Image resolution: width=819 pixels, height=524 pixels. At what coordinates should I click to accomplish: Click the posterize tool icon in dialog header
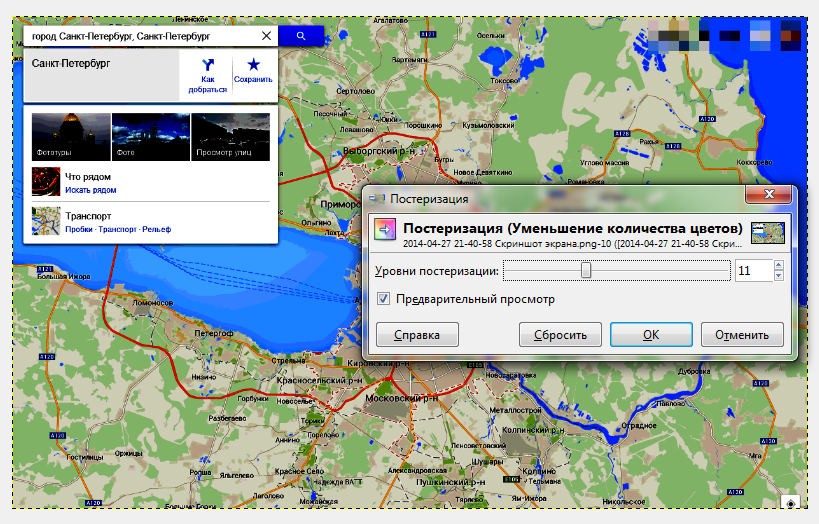[385, 230]
